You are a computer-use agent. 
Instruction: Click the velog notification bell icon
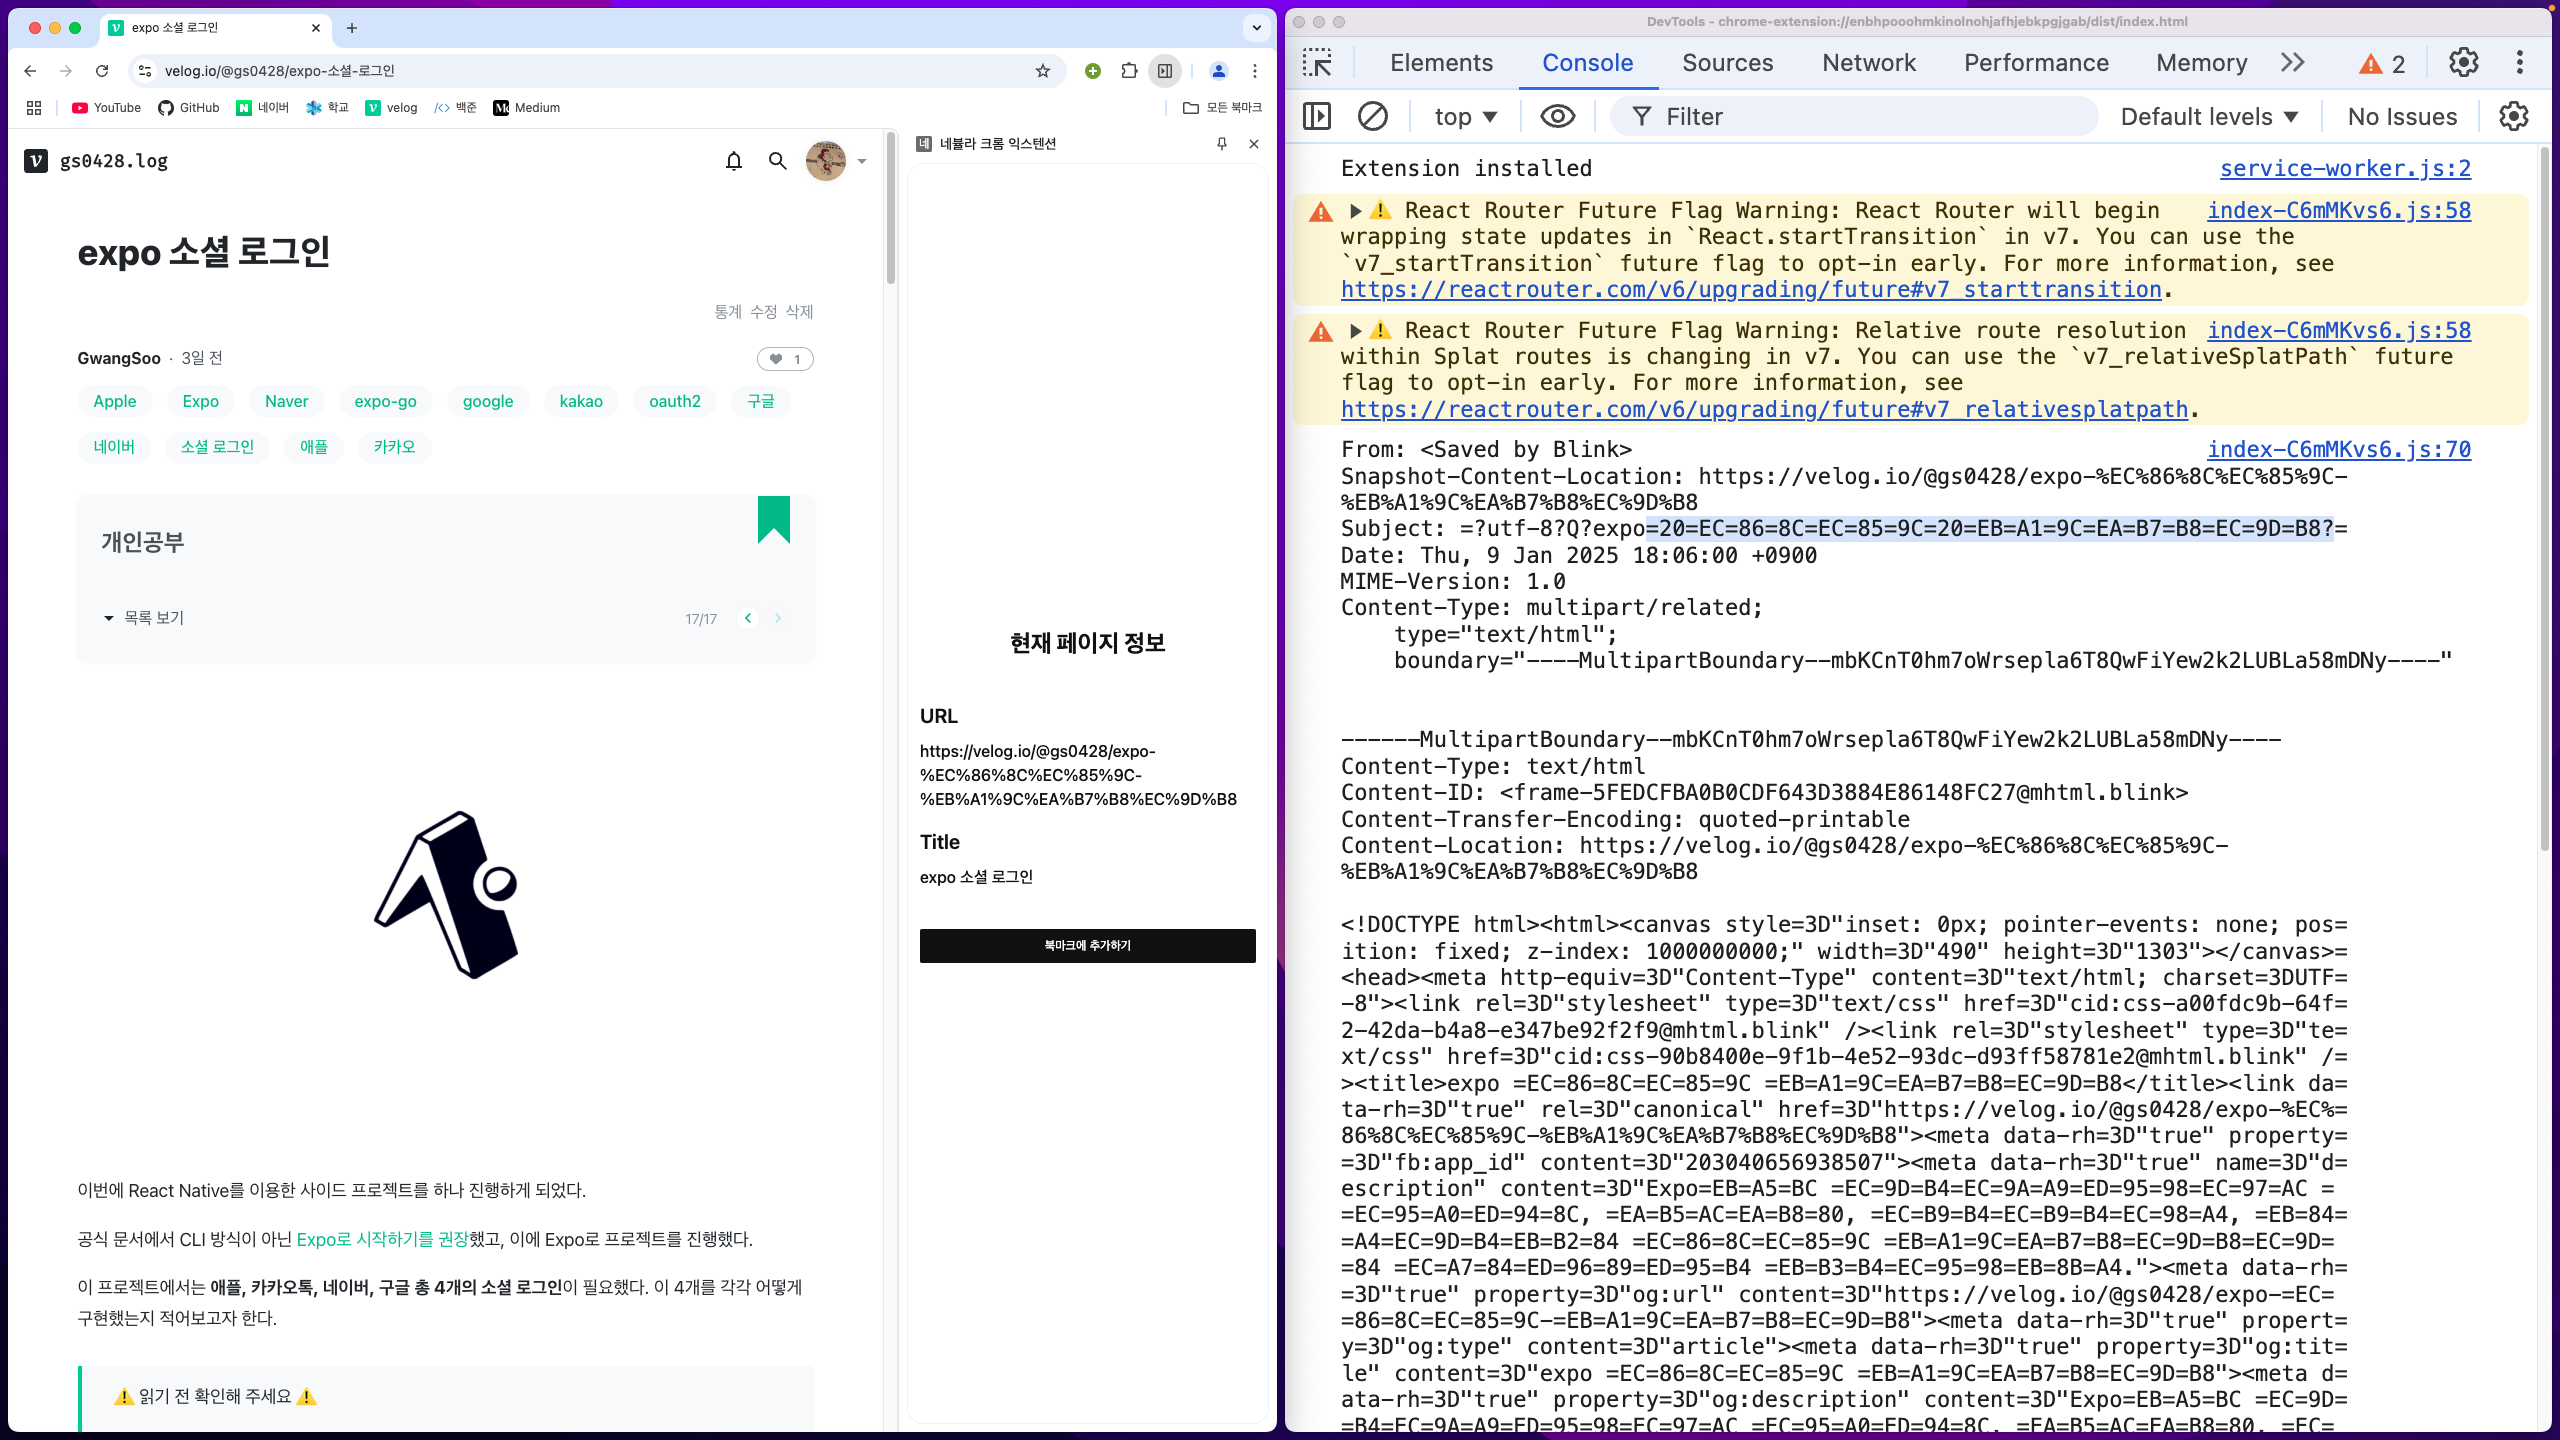pos(734,161)
